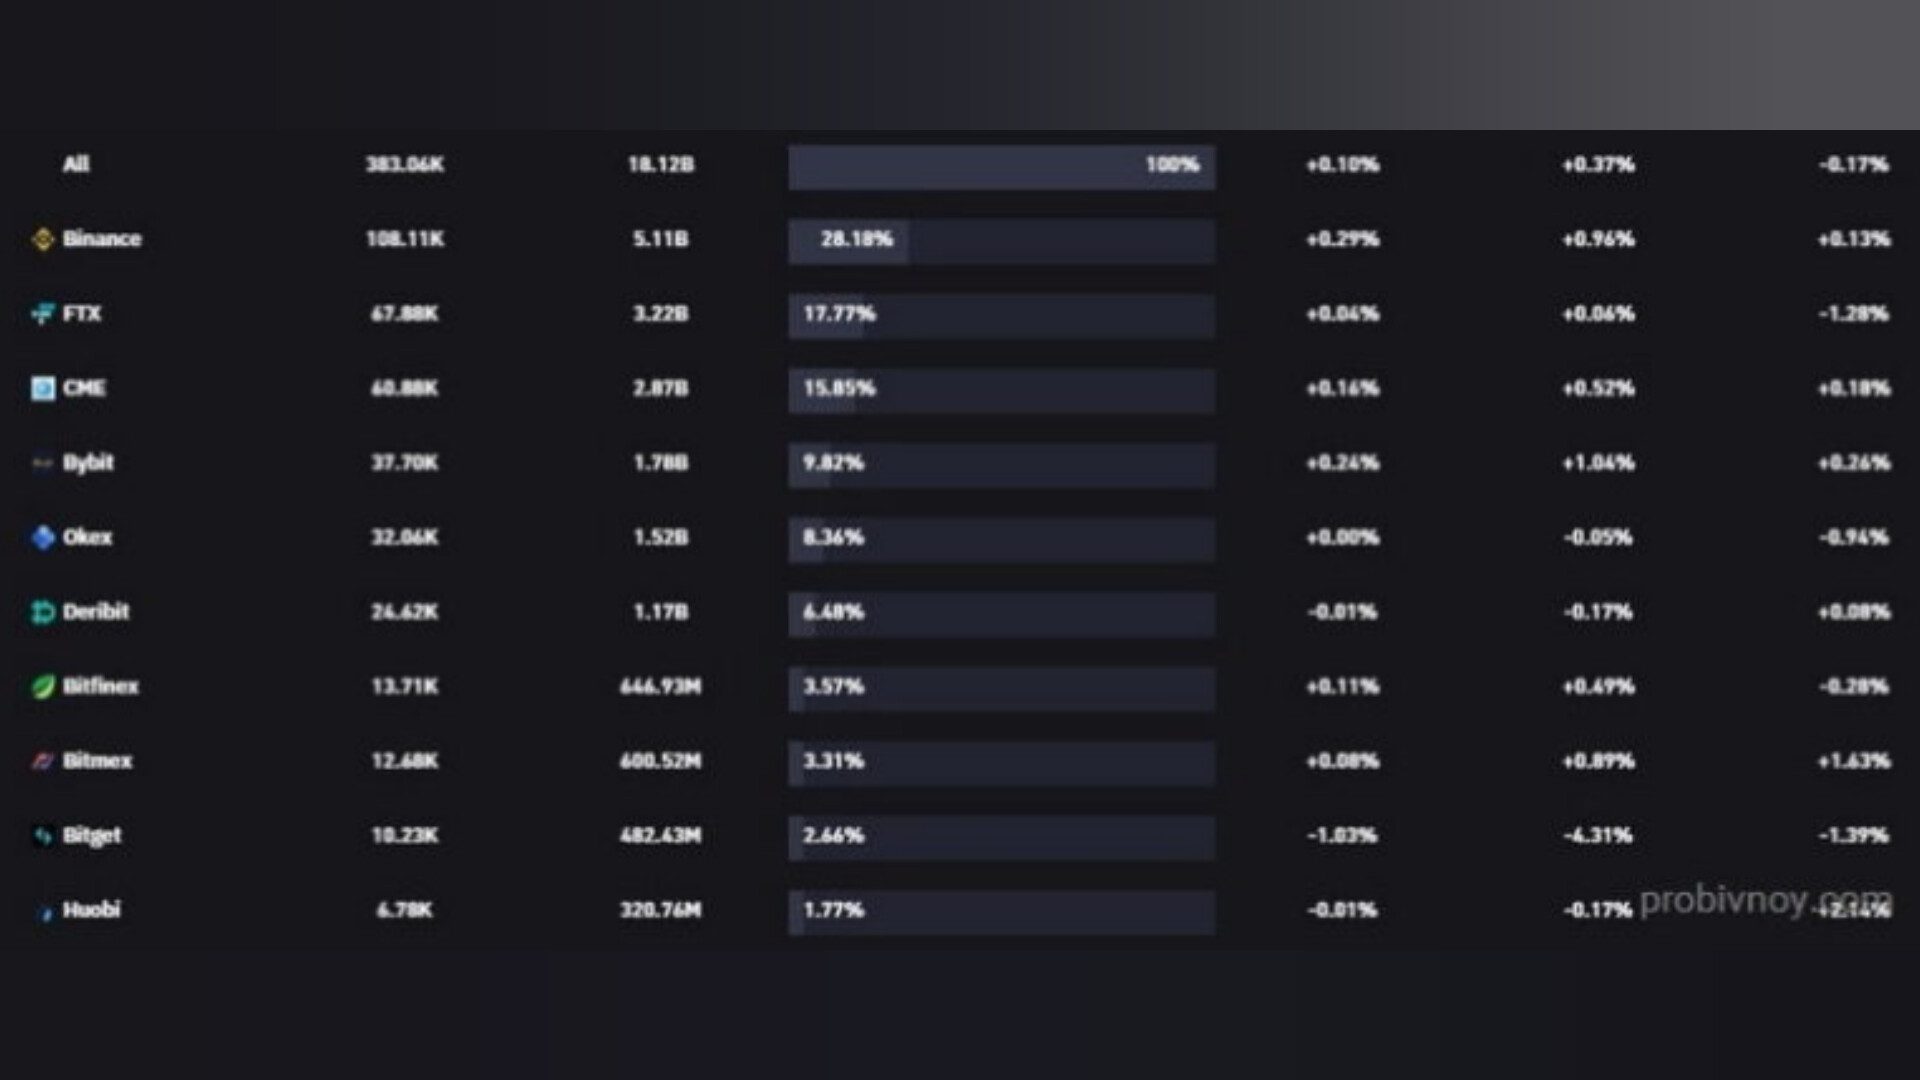Click the Bybit exchange logo icon

[x=42, y=463]
